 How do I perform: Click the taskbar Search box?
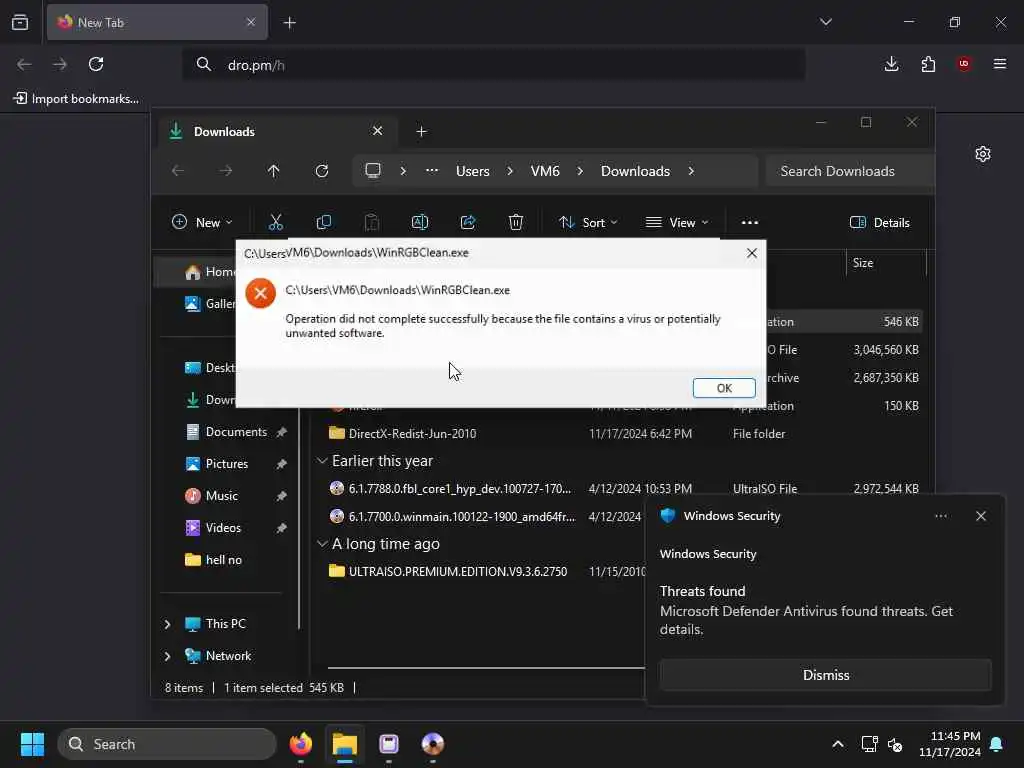coord(167,744)
